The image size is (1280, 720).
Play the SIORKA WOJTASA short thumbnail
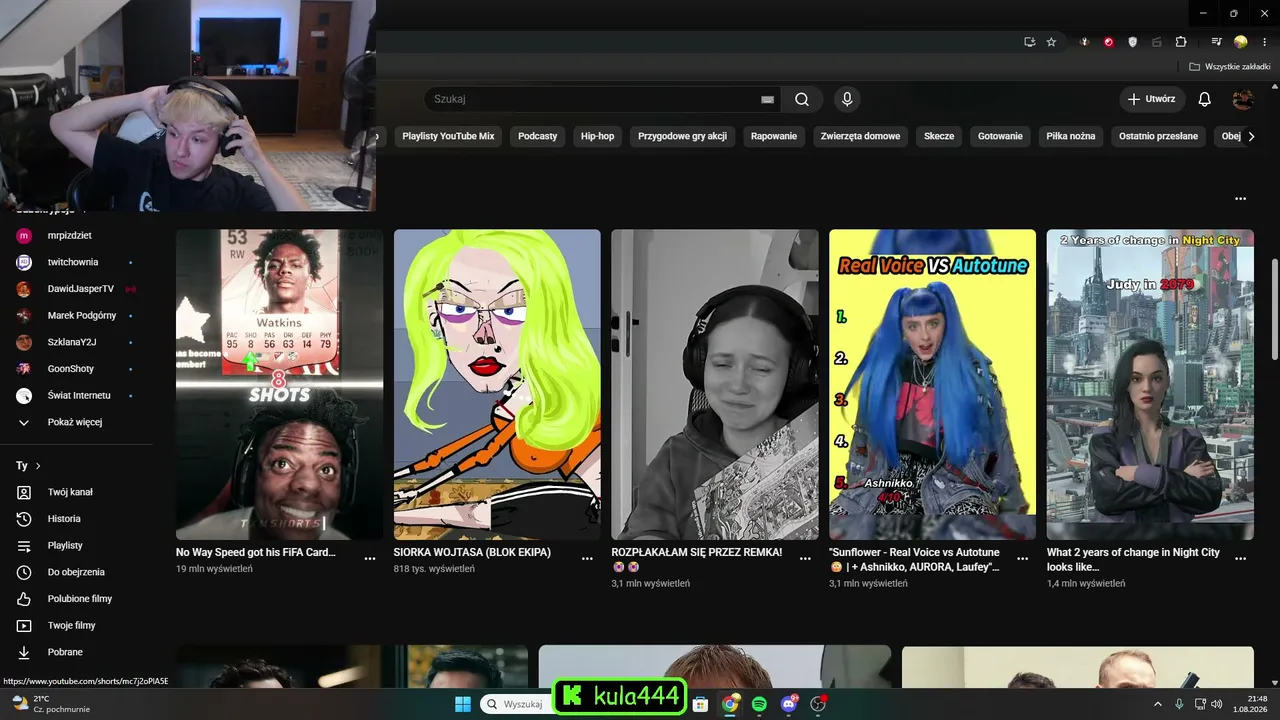[497, 385]
